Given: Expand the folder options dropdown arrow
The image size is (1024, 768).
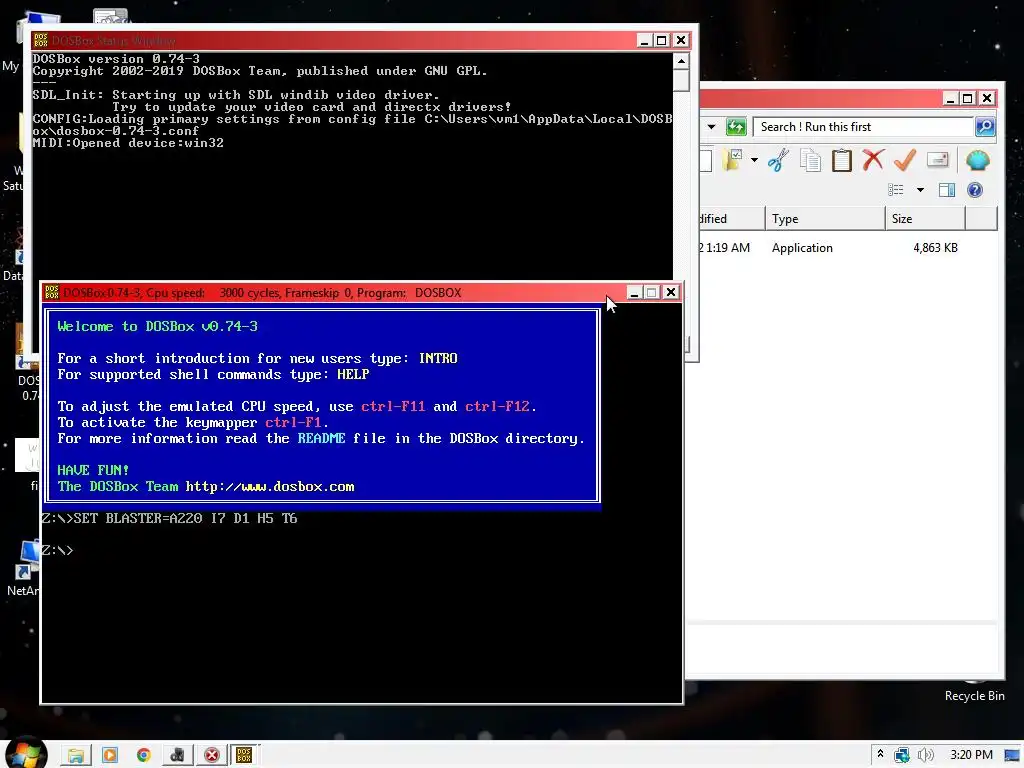Looking at the screenshot, I should click(754, 160).
